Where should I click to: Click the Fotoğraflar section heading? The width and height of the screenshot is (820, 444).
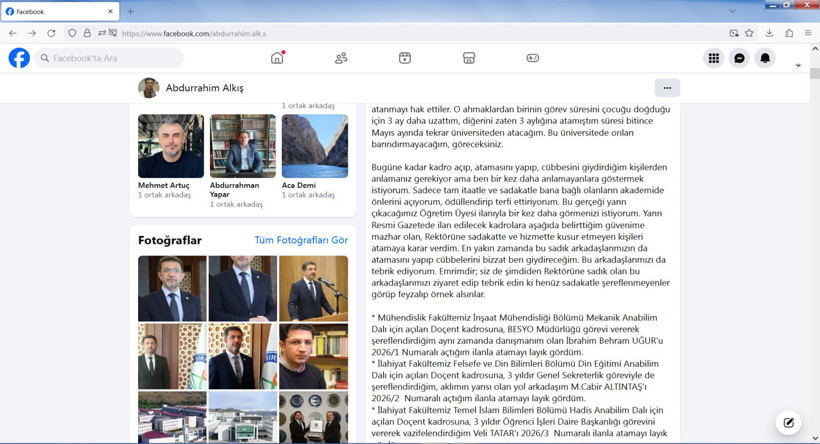(169, 240)
